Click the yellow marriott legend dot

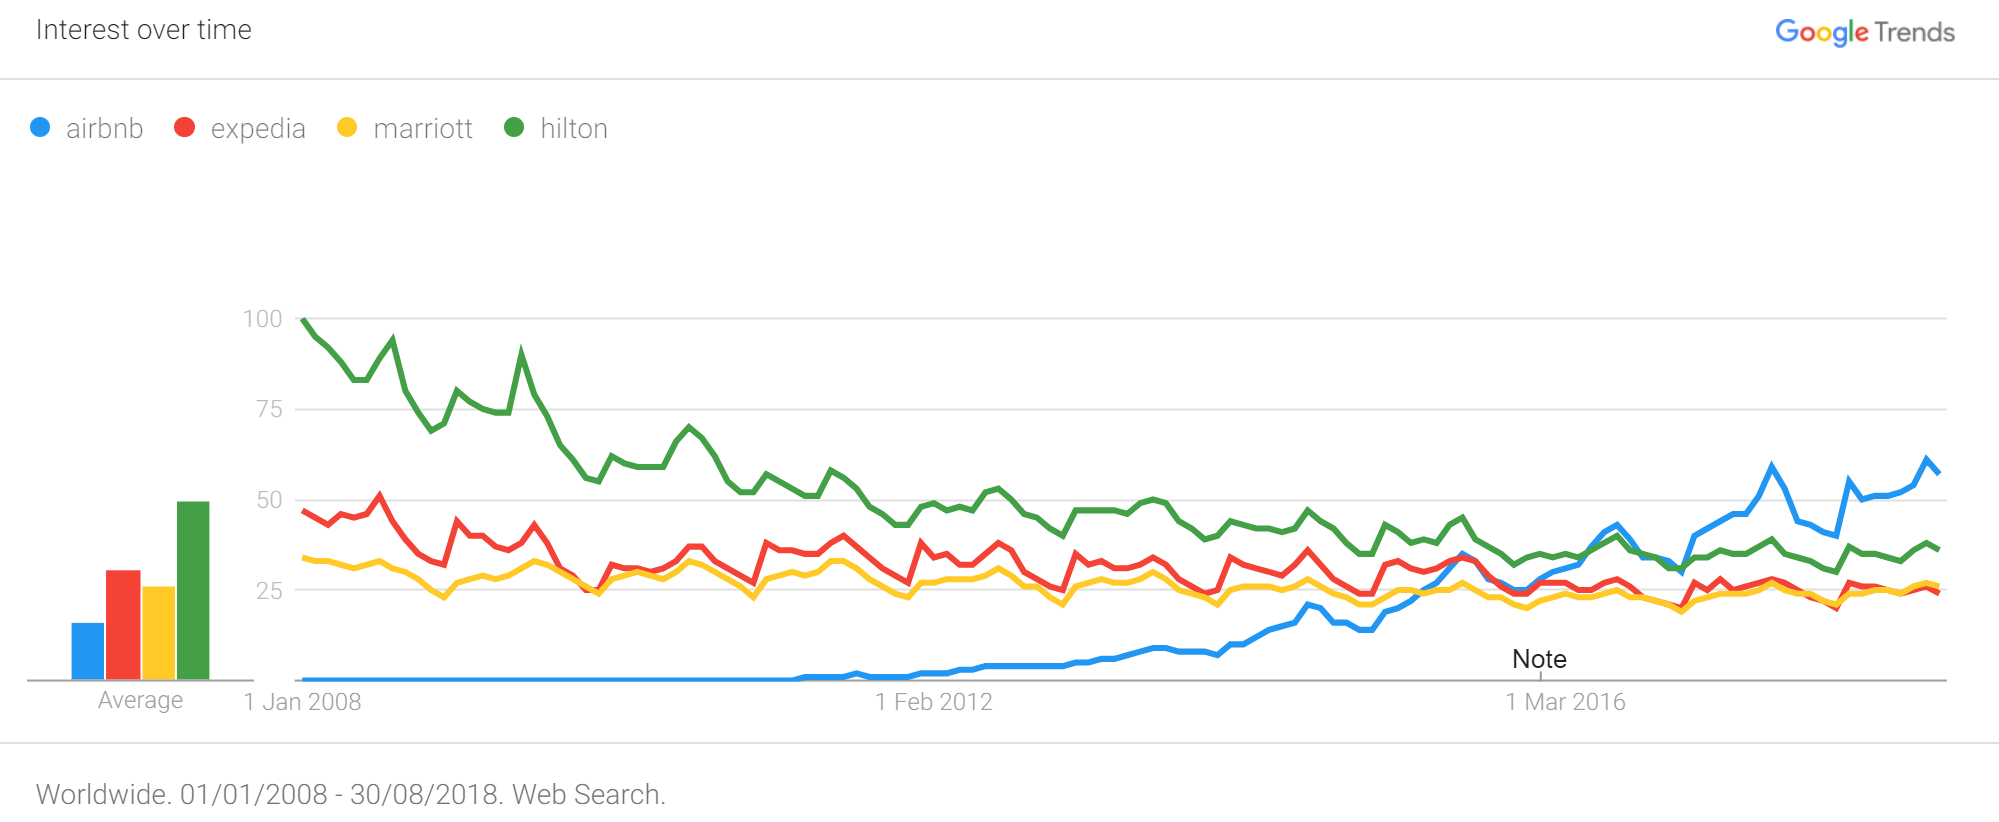point(347,127)
